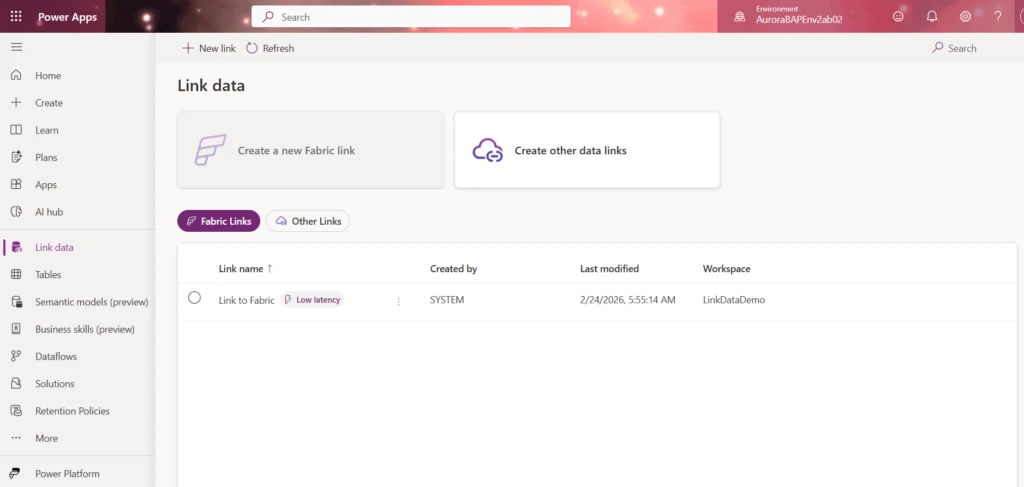1024x487 pixels.
Task: Click the Plans icon in sidebar
Action: pyautogui.click(x=16, y=157)
